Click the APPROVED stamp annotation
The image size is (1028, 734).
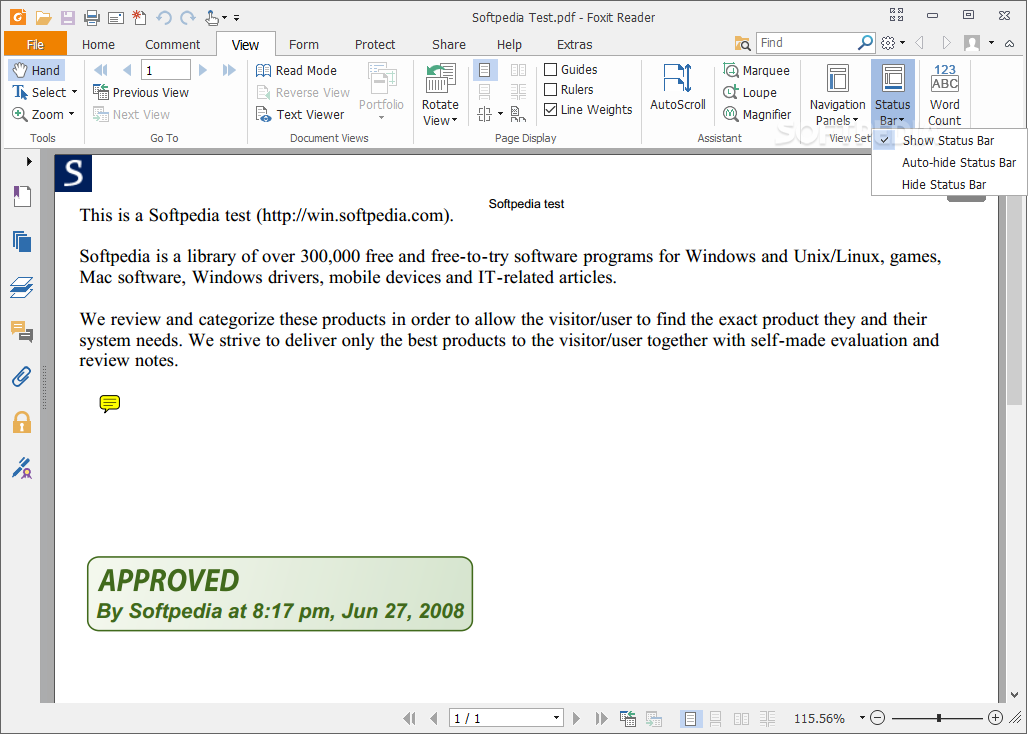coord(280,594)
